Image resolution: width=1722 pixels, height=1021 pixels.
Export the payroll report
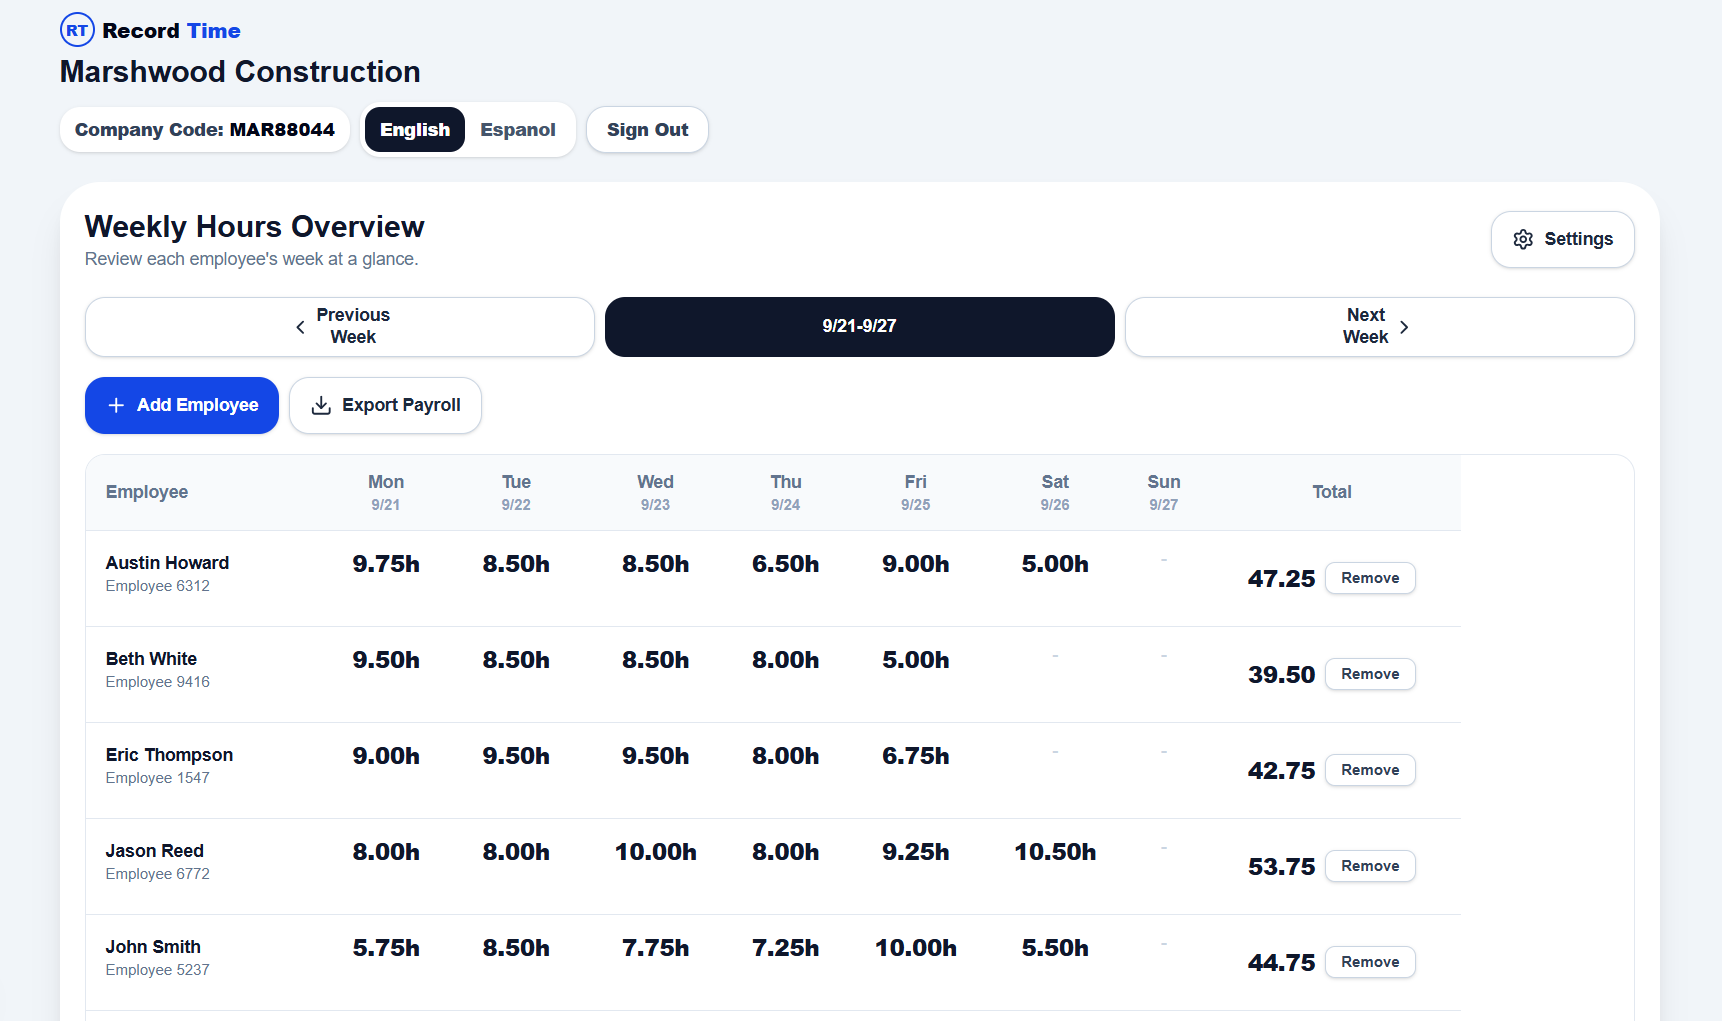click(385, 405)
